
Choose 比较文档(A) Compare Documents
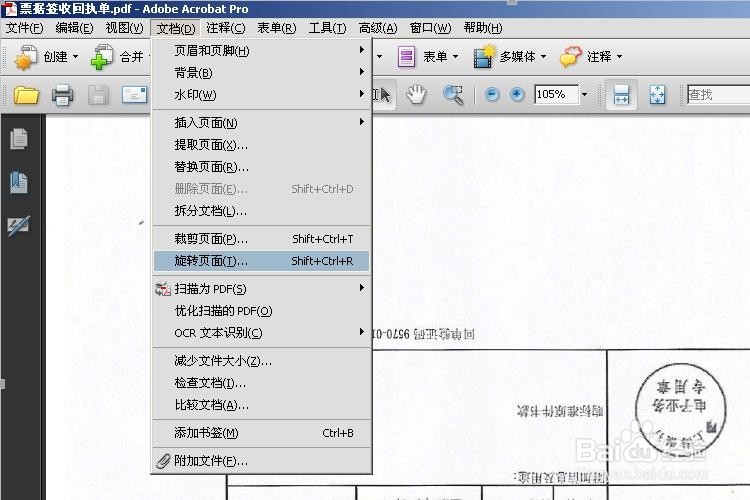pyautogui.click(x=261, y=405)
